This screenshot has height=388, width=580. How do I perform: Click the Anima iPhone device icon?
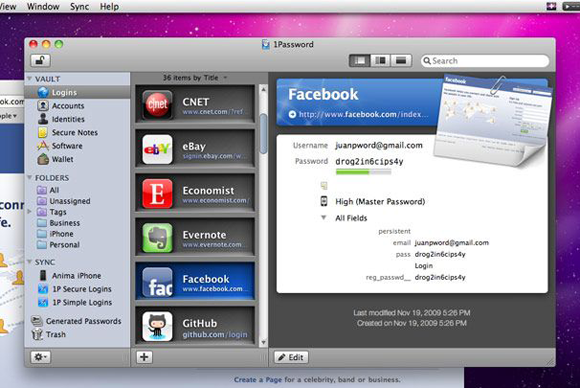tap(43, 276)
